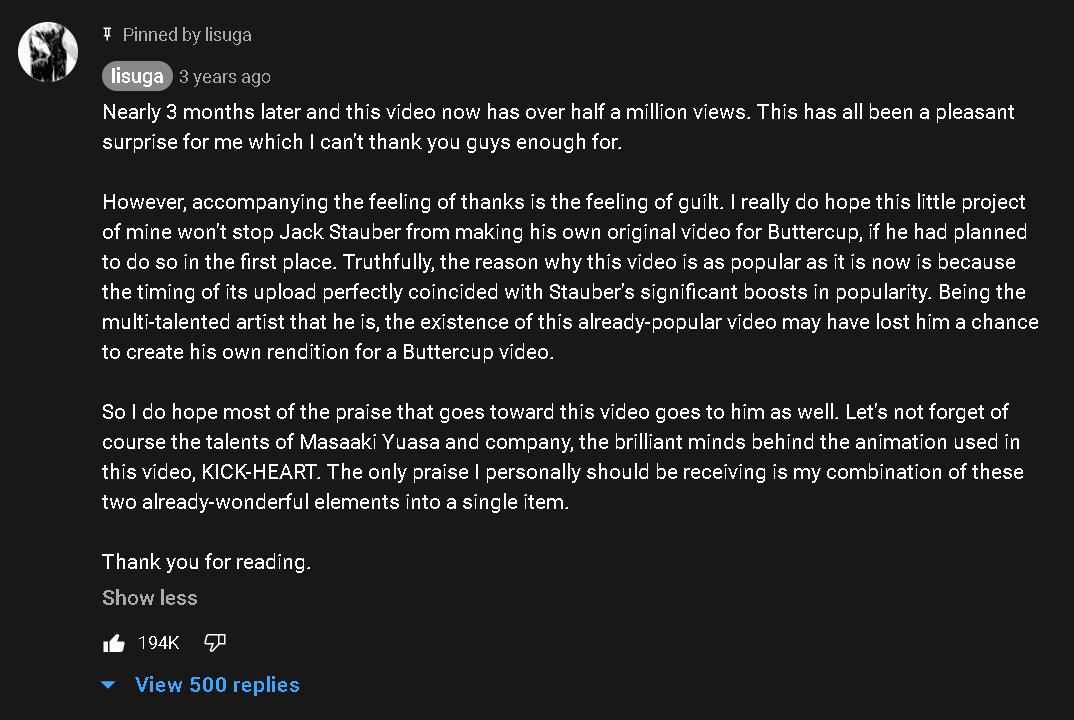Collapse the comment with "Show less"

150,598
